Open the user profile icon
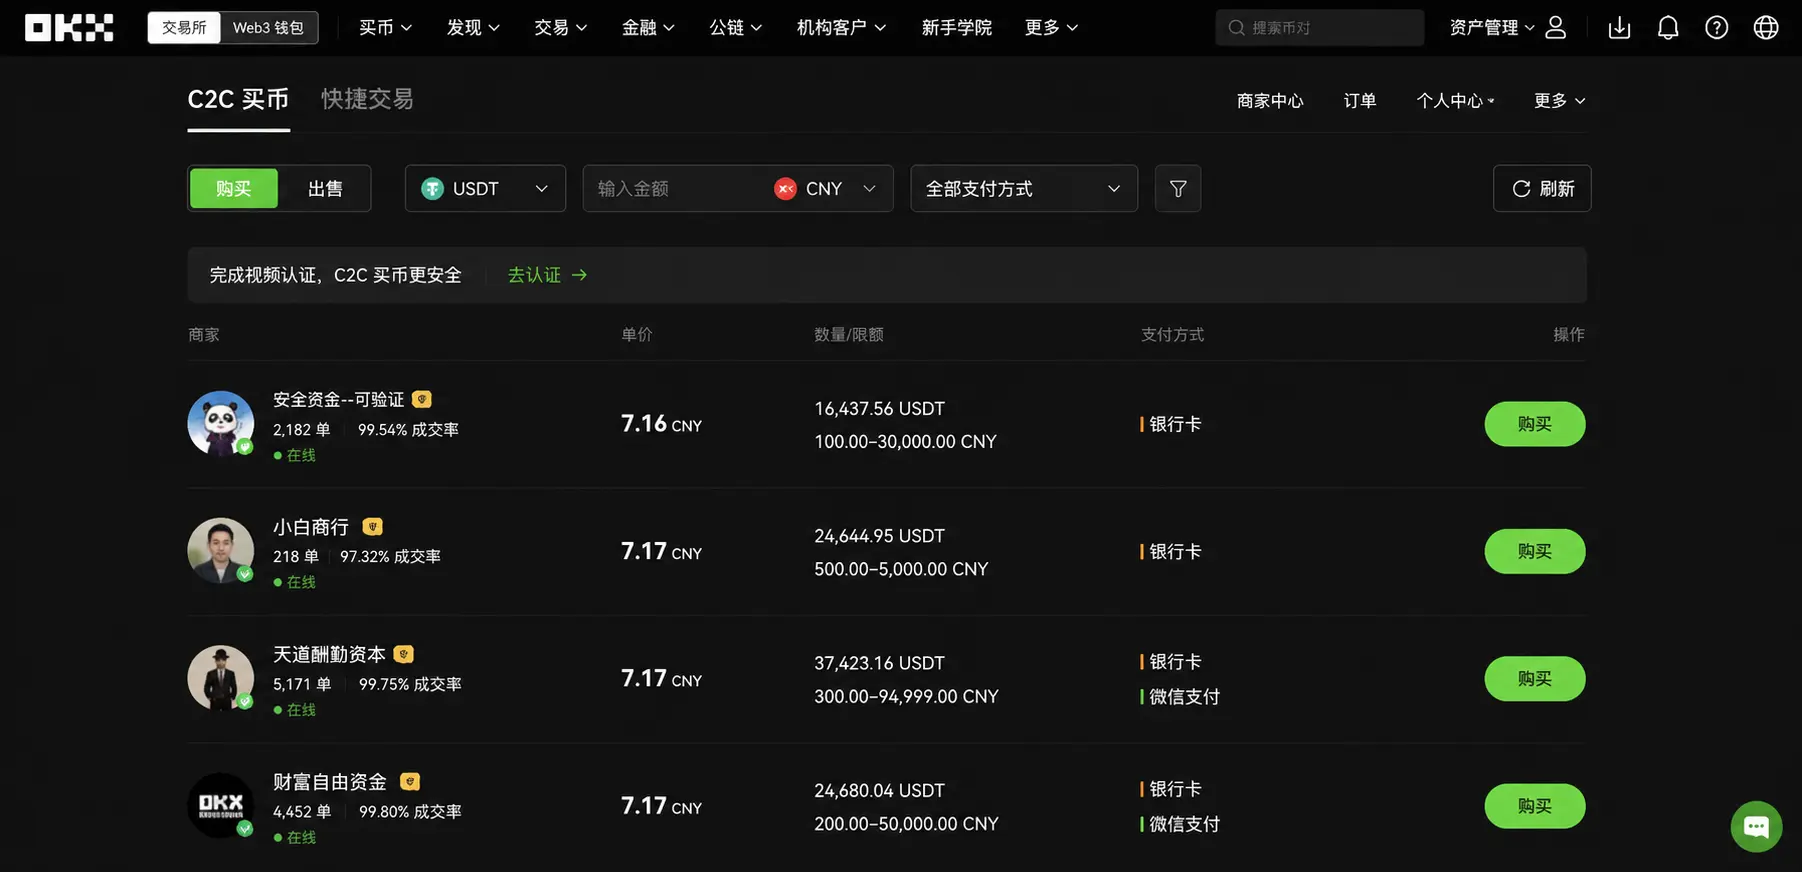1802x872 pixels. tap(1555, 28)
